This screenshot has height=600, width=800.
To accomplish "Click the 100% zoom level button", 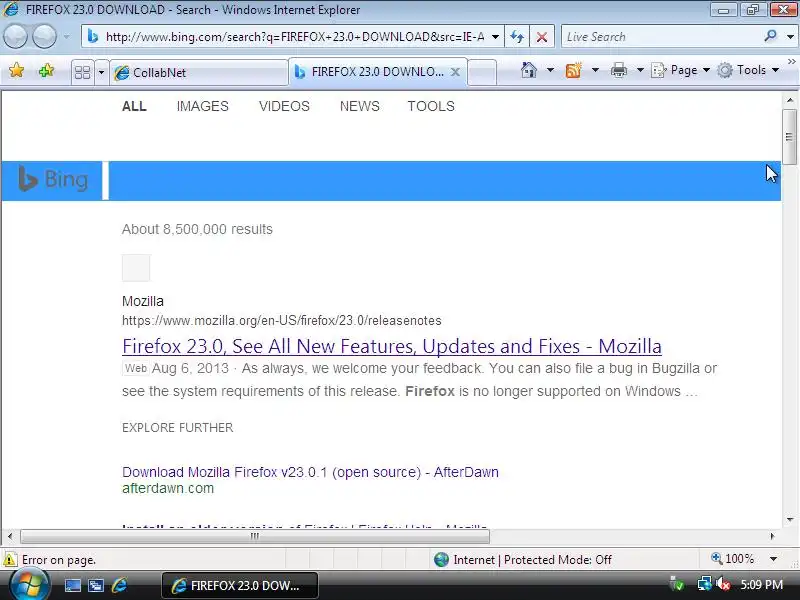I will [x=733, y=559].
